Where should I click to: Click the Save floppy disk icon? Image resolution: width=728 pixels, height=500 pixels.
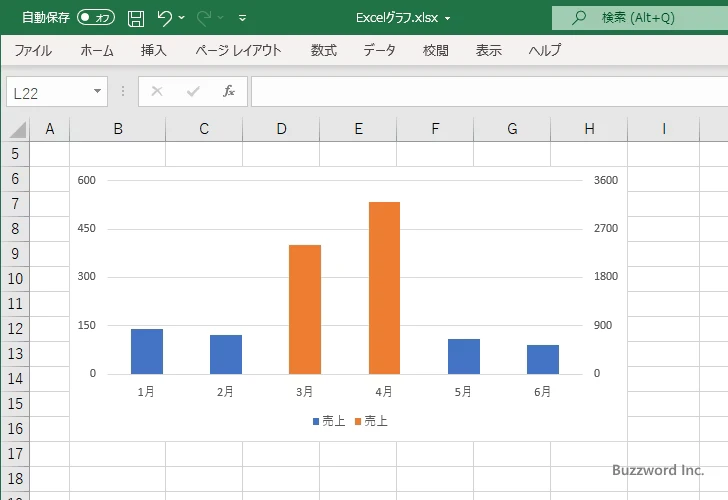point(136,18)
